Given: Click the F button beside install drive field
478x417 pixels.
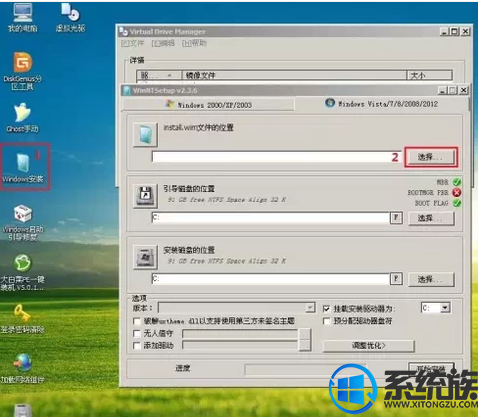Looking at the screenshot, I should [x=396, y=279].
